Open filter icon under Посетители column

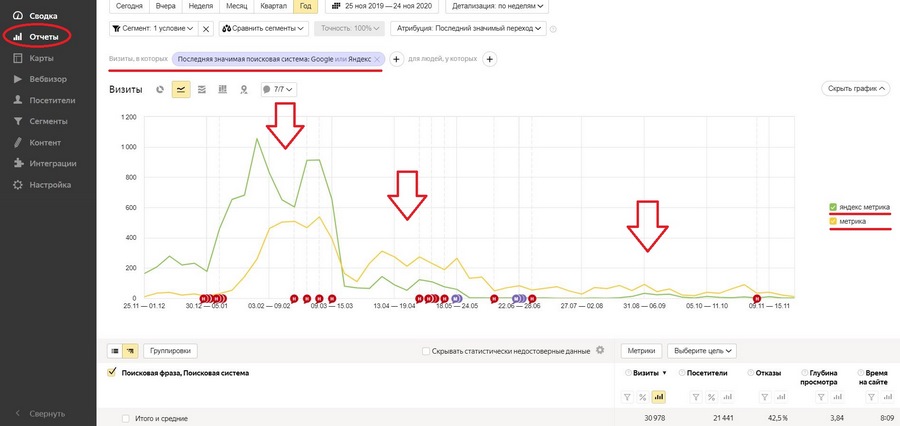696,397
